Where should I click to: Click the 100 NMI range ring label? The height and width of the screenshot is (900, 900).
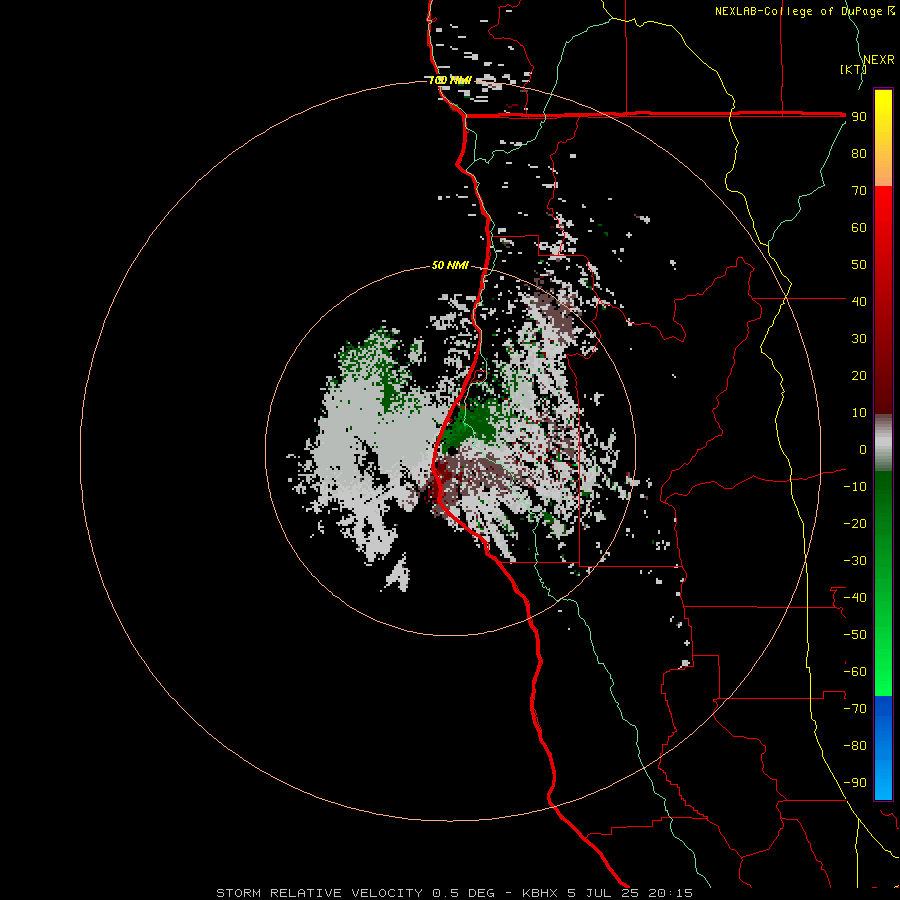coord(450,80)
